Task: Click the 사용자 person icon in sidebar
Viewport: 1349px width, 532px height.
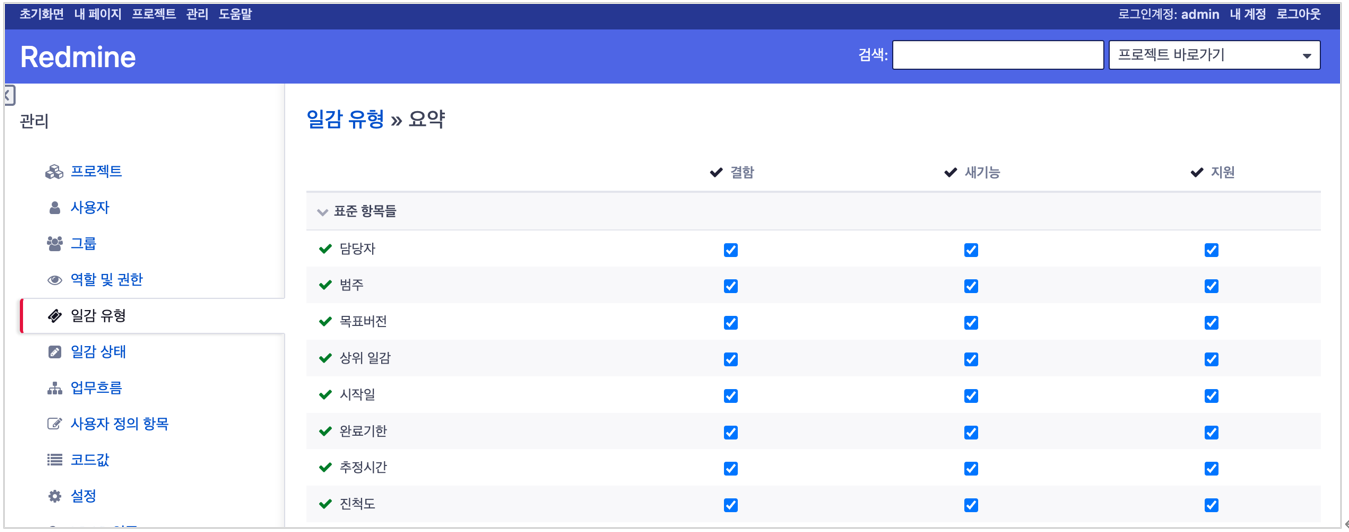Action: [54, 208]
